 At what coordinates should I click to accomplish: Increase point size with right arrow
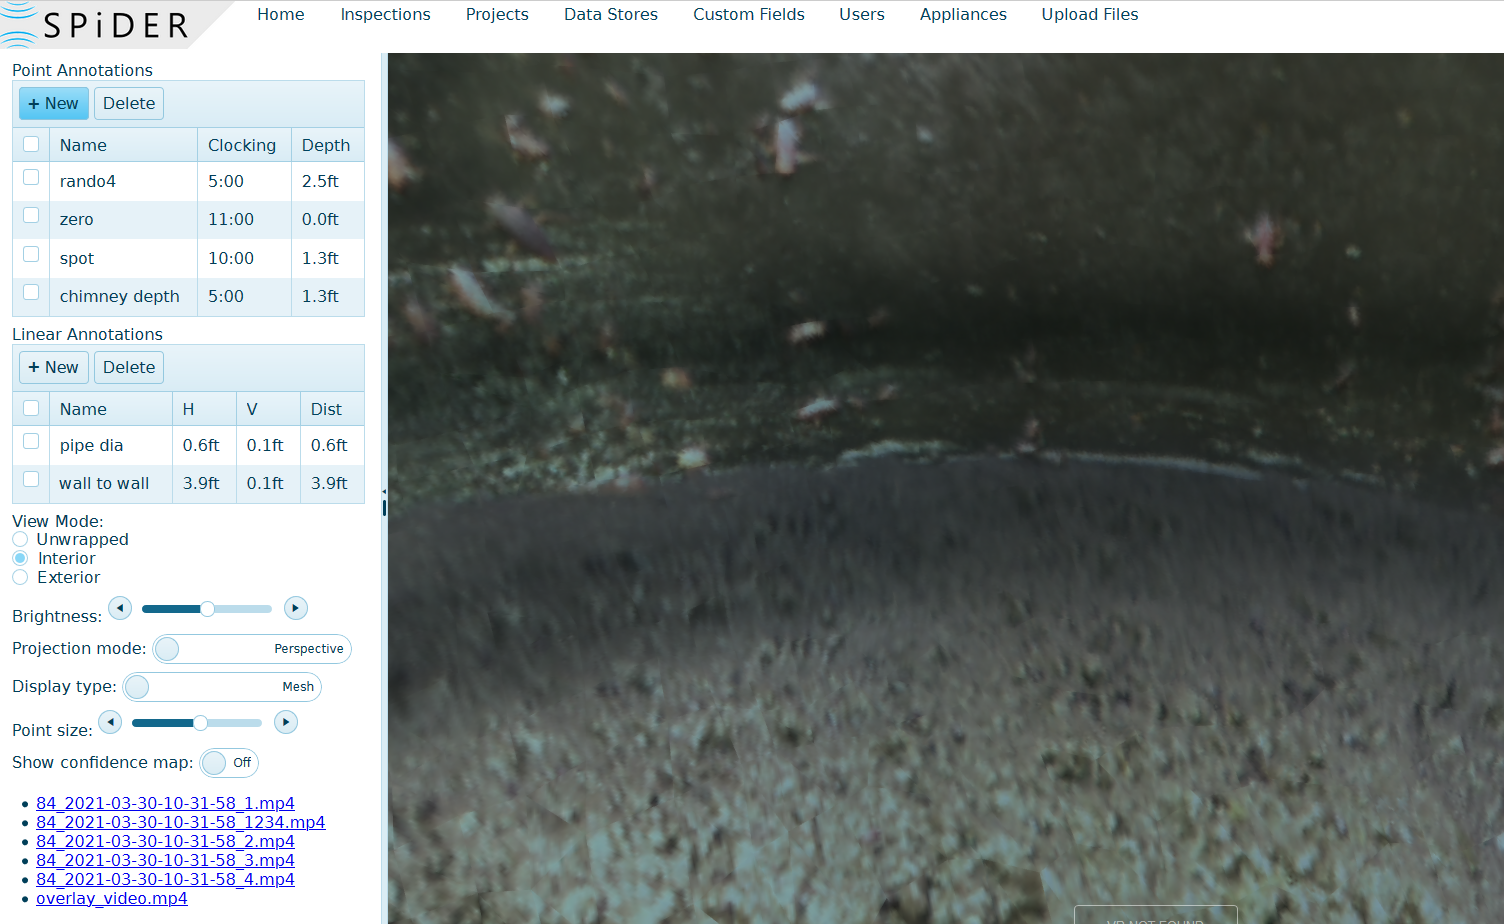[x=286, y=722]
